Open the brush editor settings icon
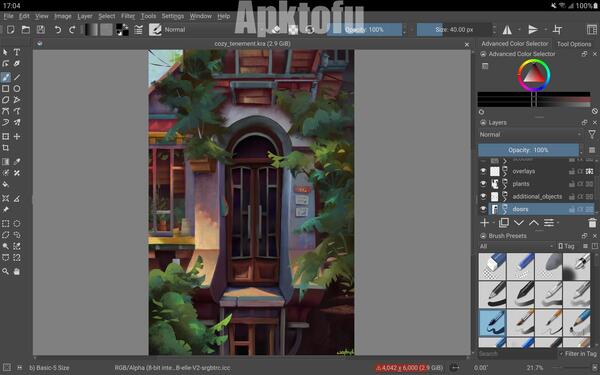Screen dimensions: 600x375 coord(139,29)
